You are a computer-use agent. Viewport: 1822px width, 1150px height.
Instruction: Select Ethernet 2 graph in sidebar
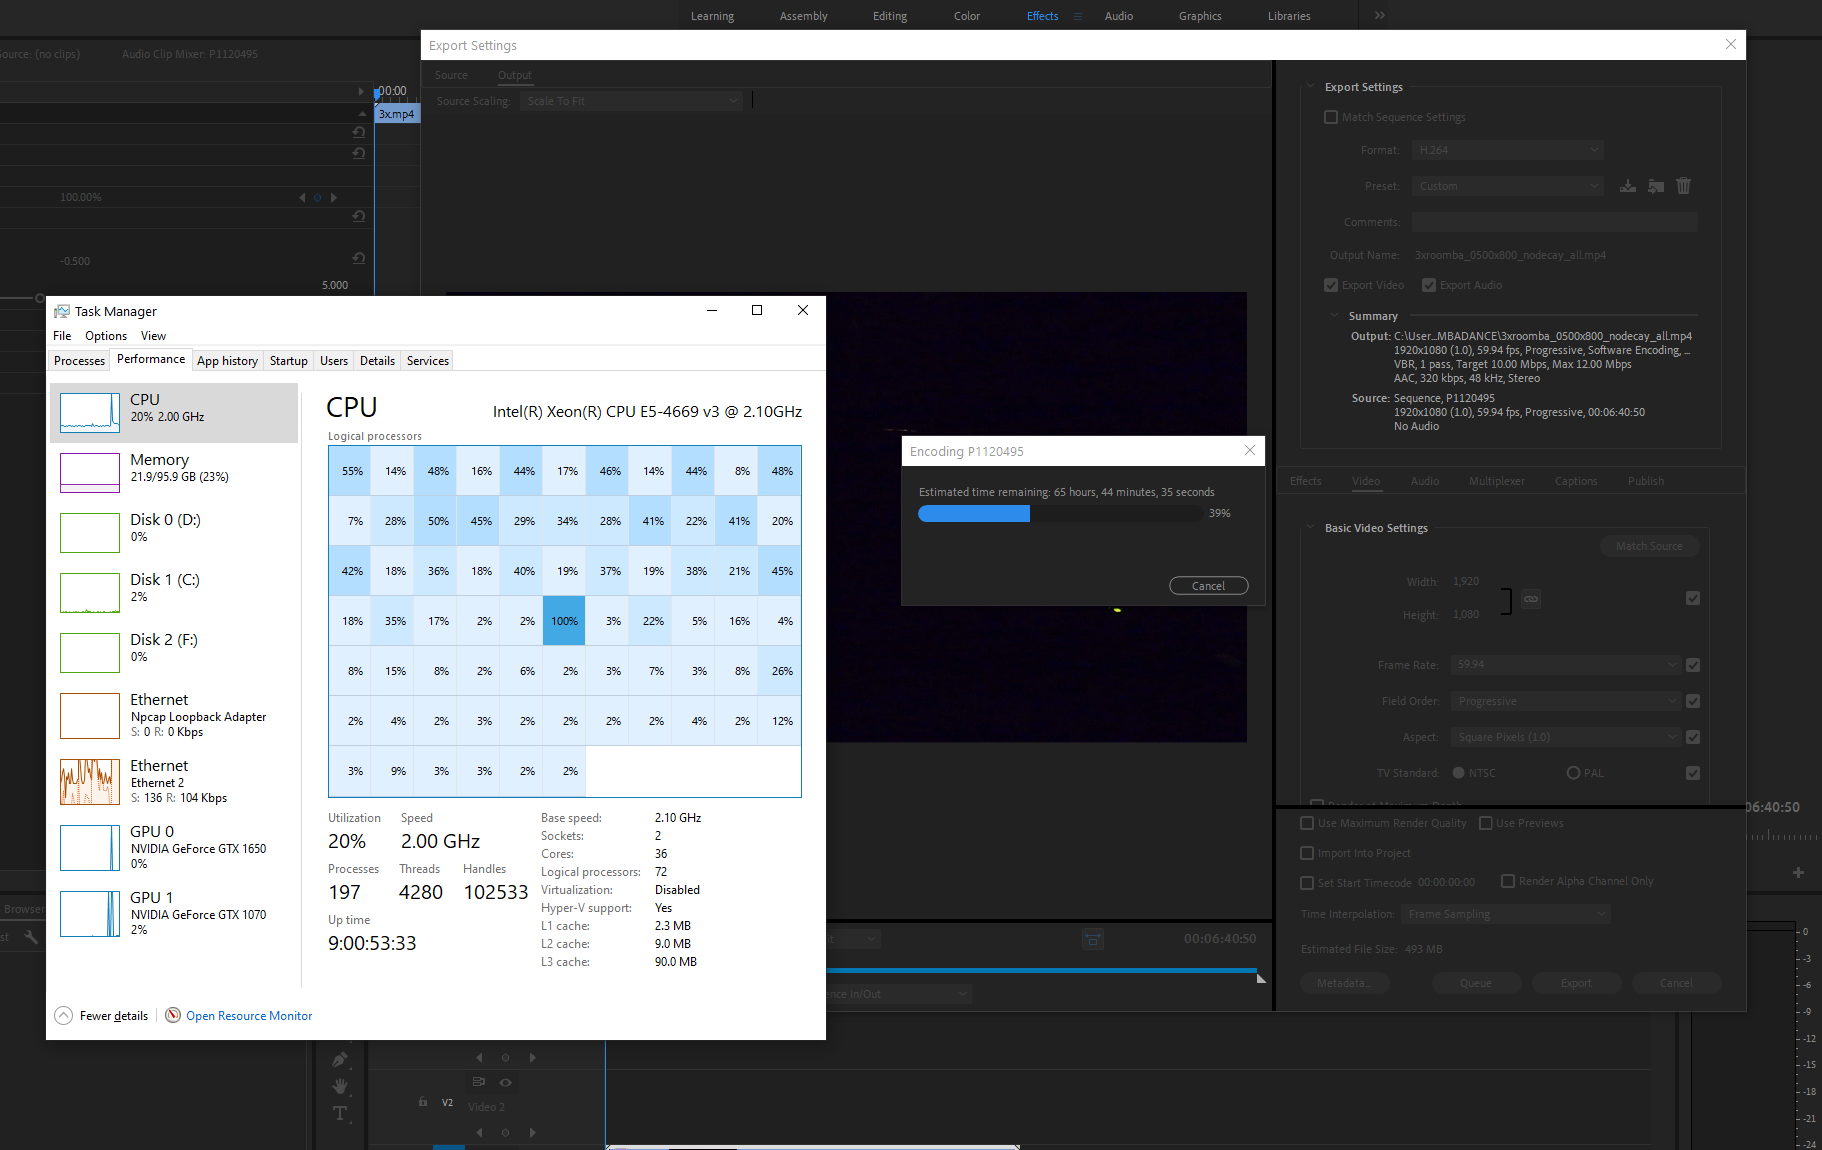[90, 782]
